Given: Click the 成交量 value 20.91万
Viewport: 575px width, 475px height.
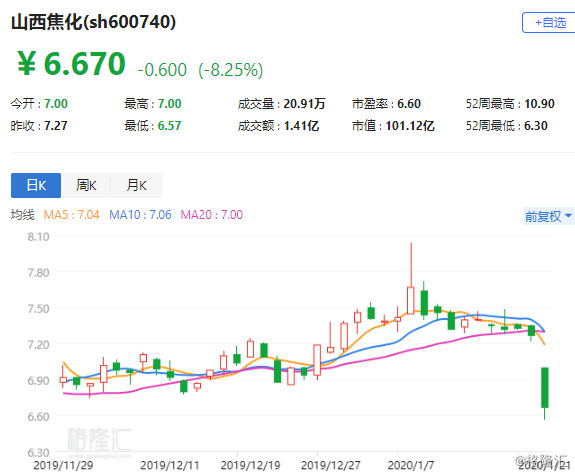Looking at the screenshot, I should (304, 104).
